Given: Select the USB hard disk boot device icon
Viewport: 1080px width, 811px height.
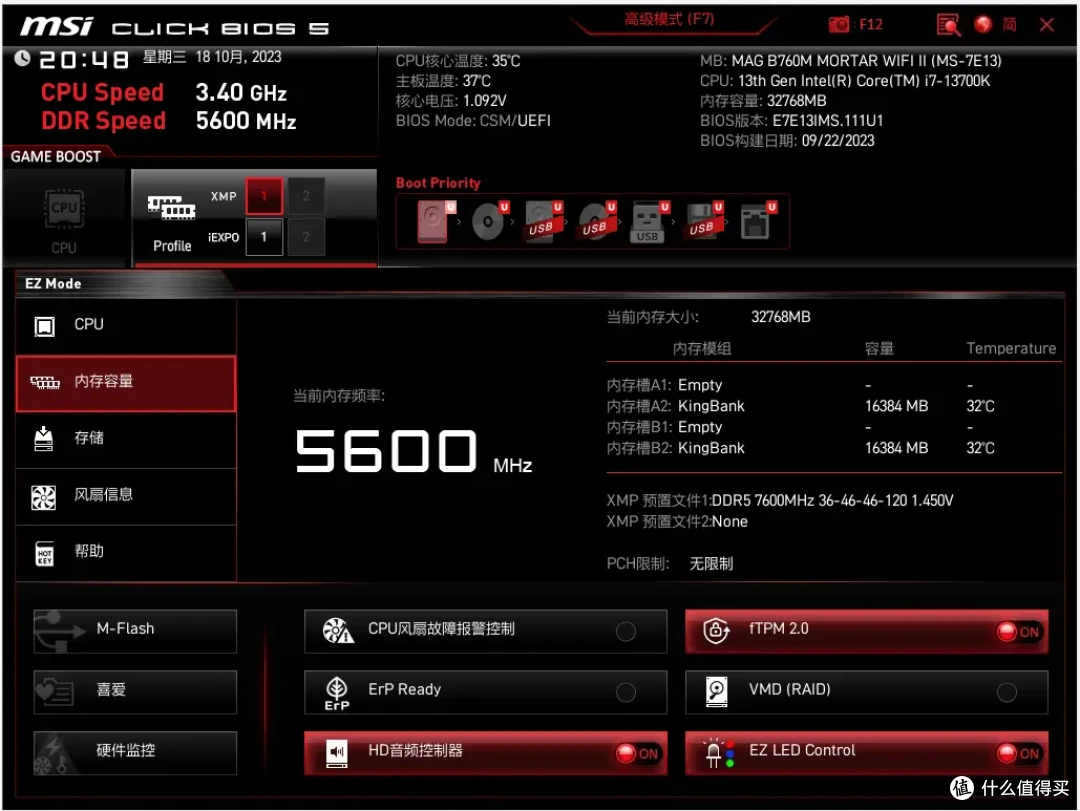Looking at the screenshot, I should [x=543, y=221].
